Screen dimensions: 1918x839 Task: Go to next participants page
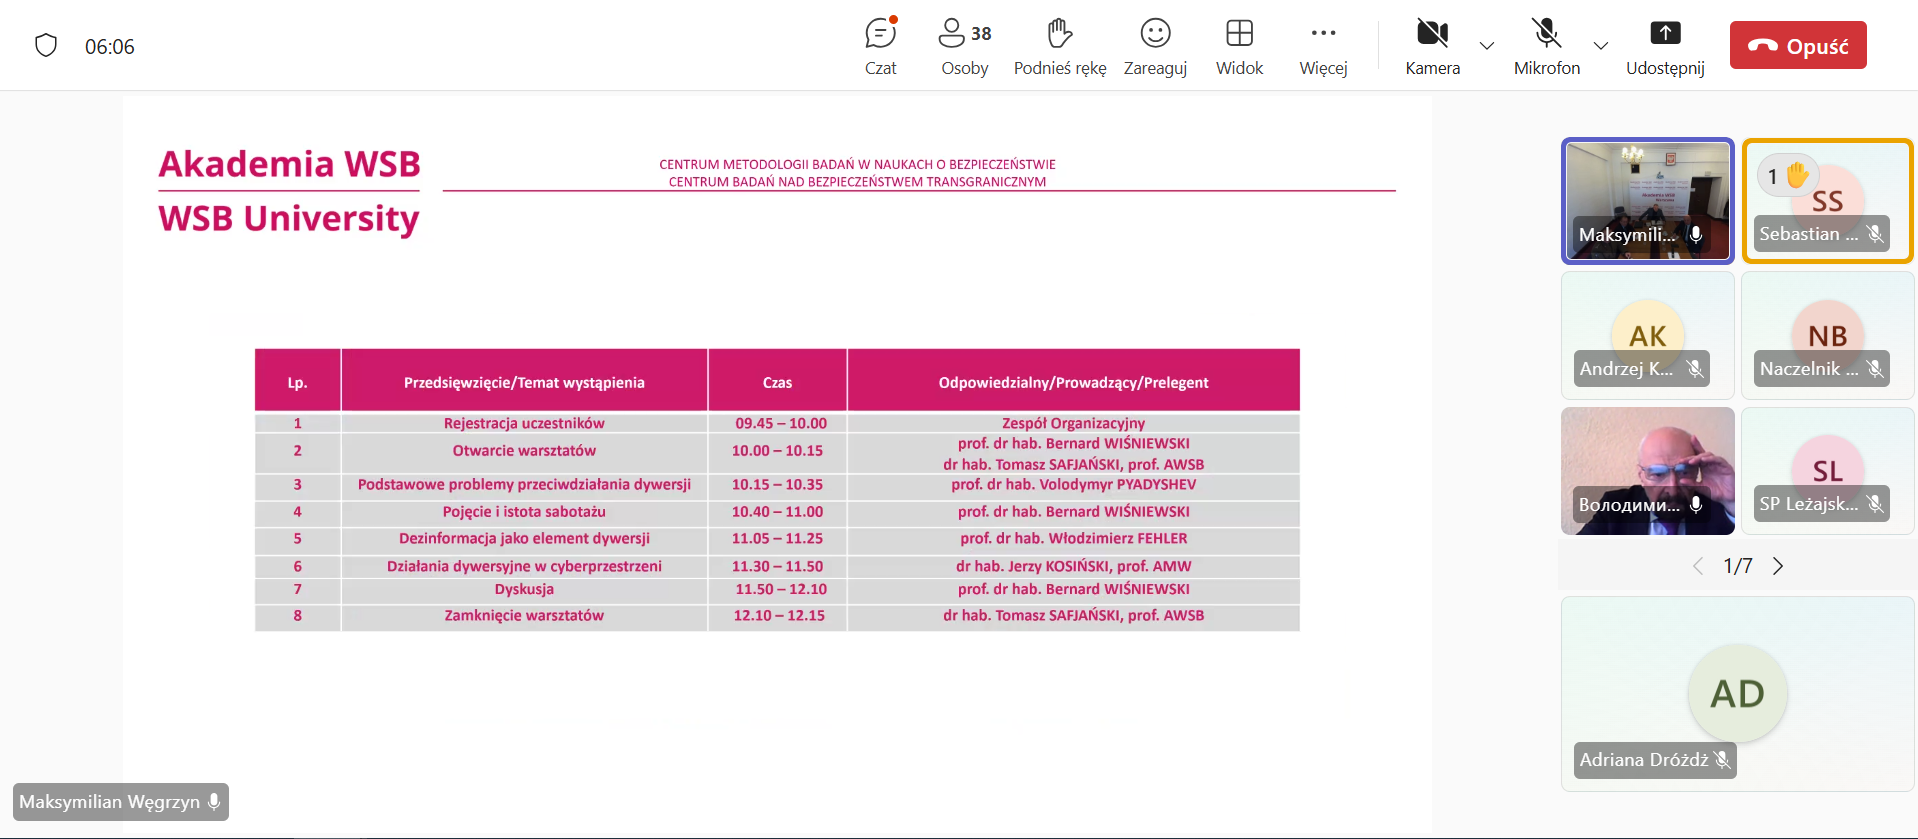1778,566
